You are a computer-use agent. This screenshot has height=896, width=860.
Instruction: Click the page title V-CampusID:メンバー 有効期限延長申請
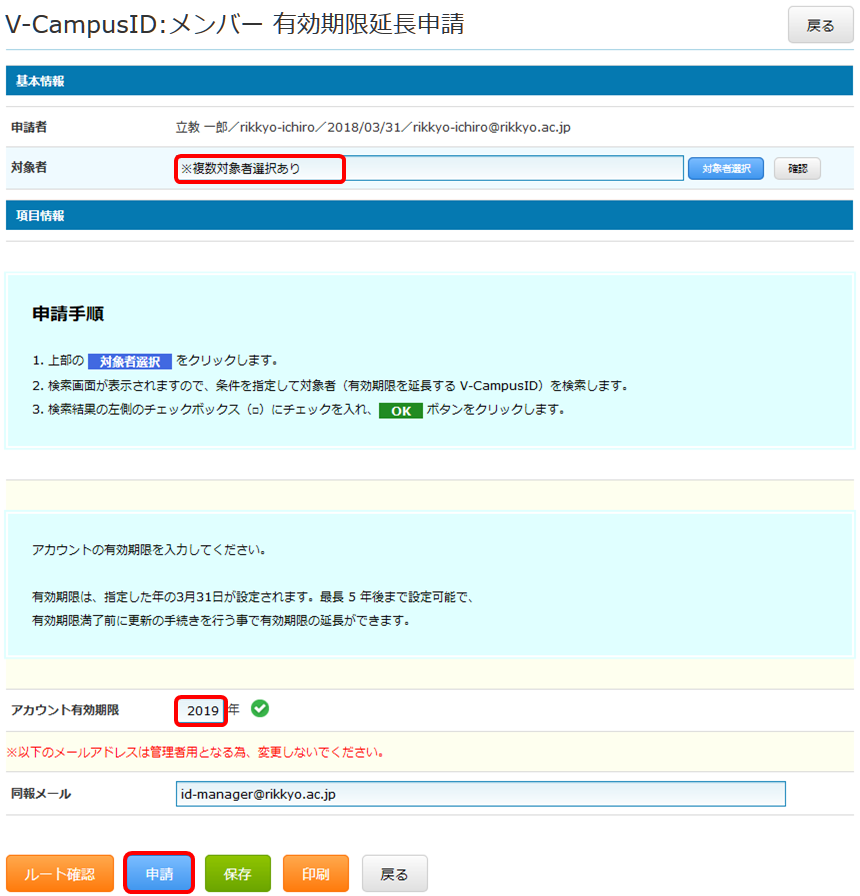[x=235, y=25]
